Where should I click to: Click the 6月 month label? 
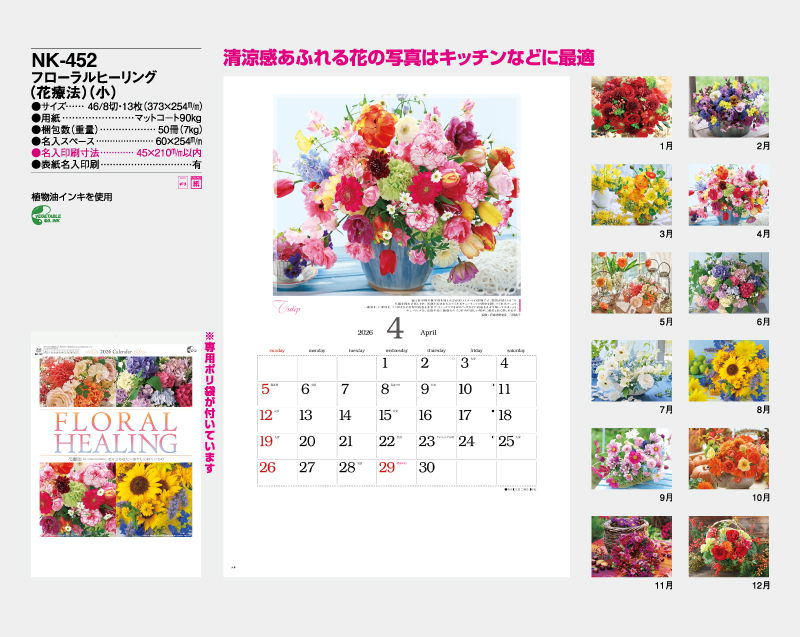763,322
